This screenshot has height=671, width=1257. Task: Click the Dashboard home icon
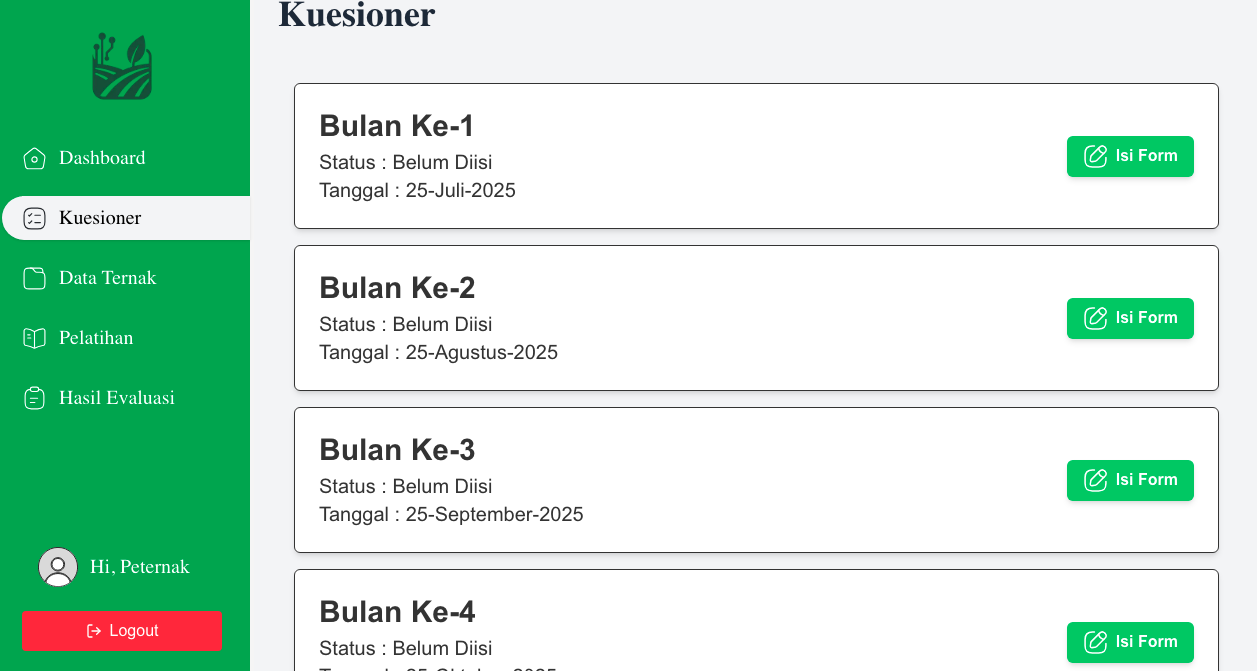[x=34, y=158]
